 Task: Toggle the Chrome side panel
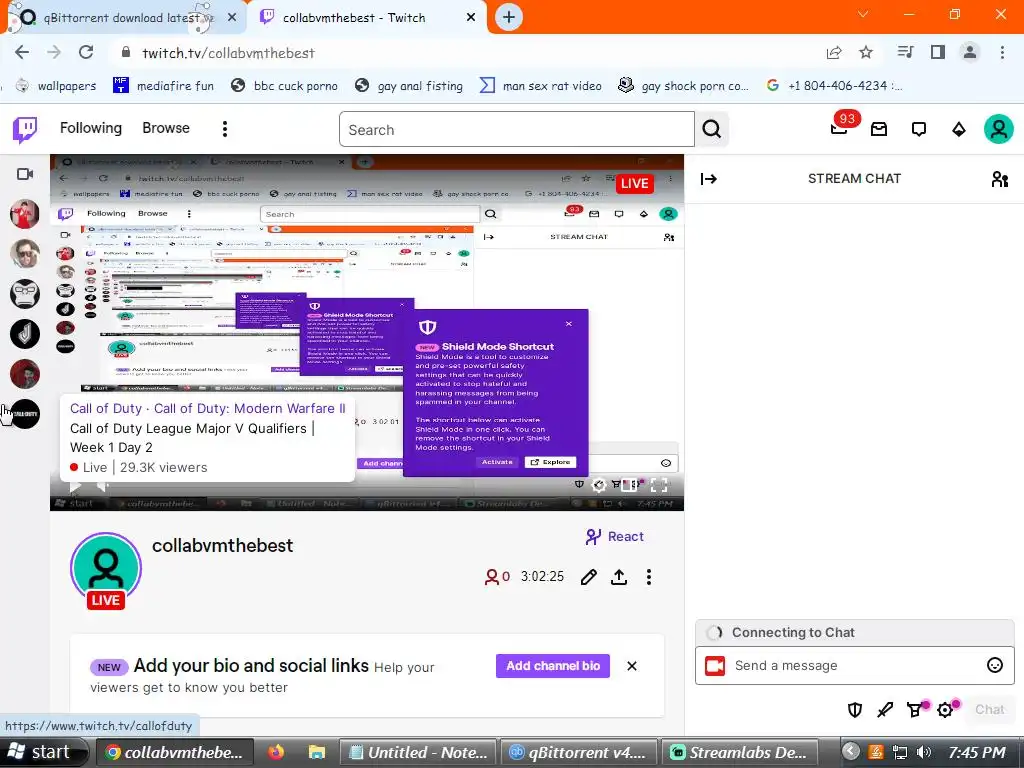(938, 53)
